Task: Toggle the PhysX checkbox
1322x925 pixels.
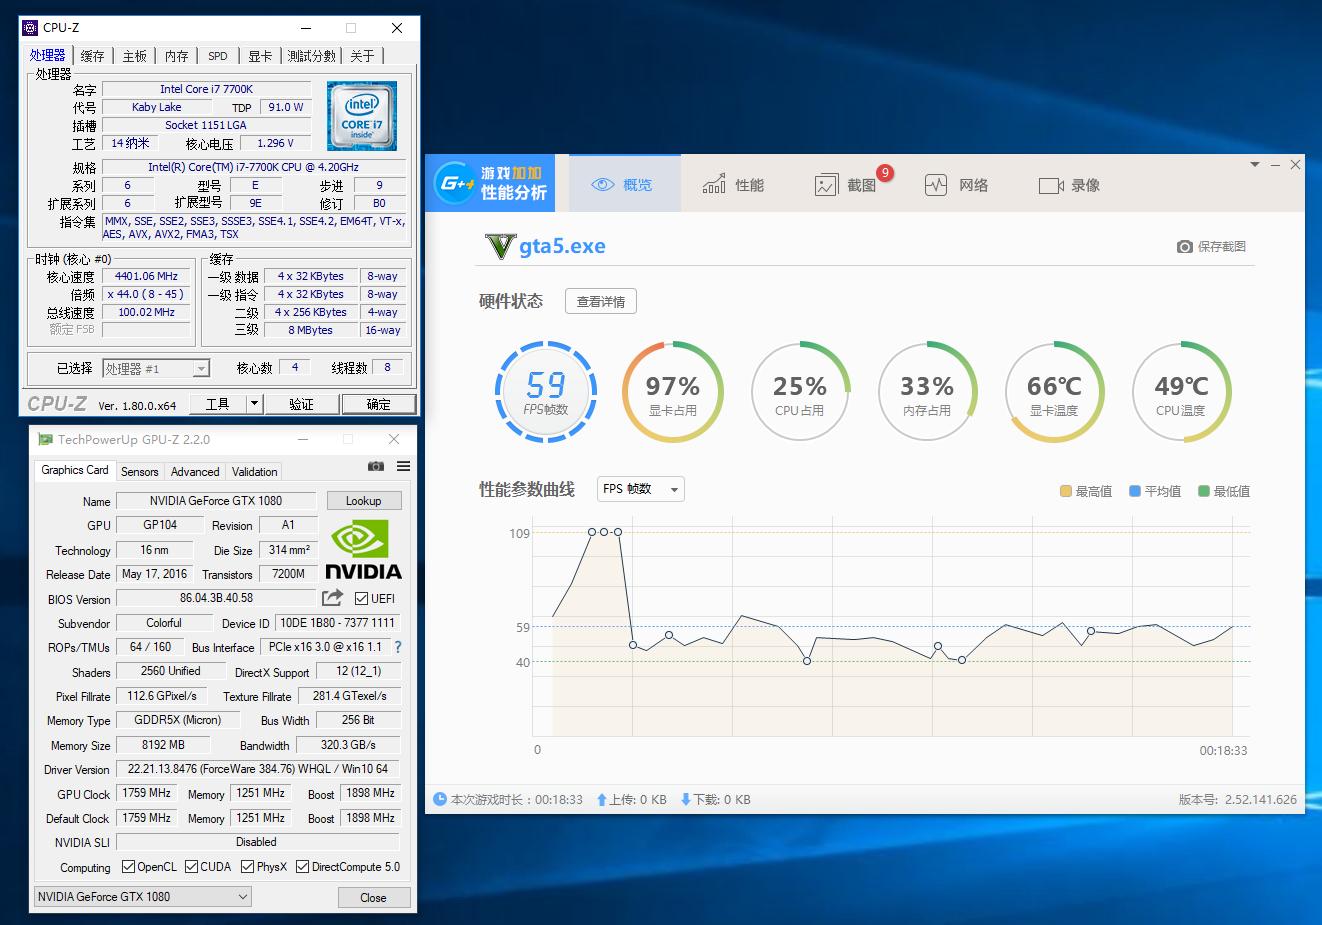Action: (247, 867)
